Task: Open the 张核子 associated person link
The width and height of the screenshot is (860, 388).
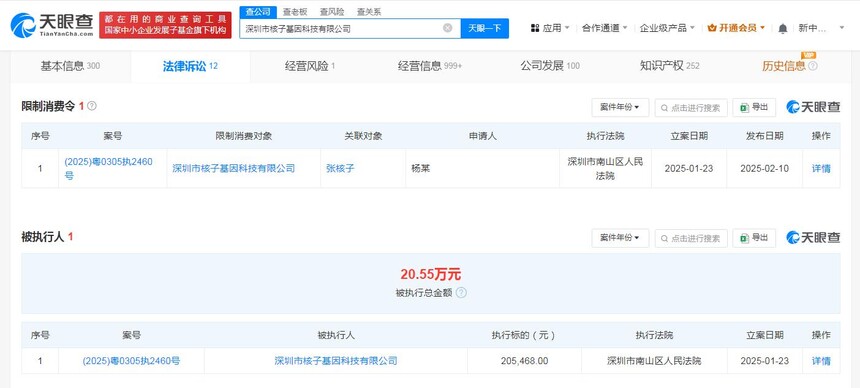Action: (x=340, y=168)
